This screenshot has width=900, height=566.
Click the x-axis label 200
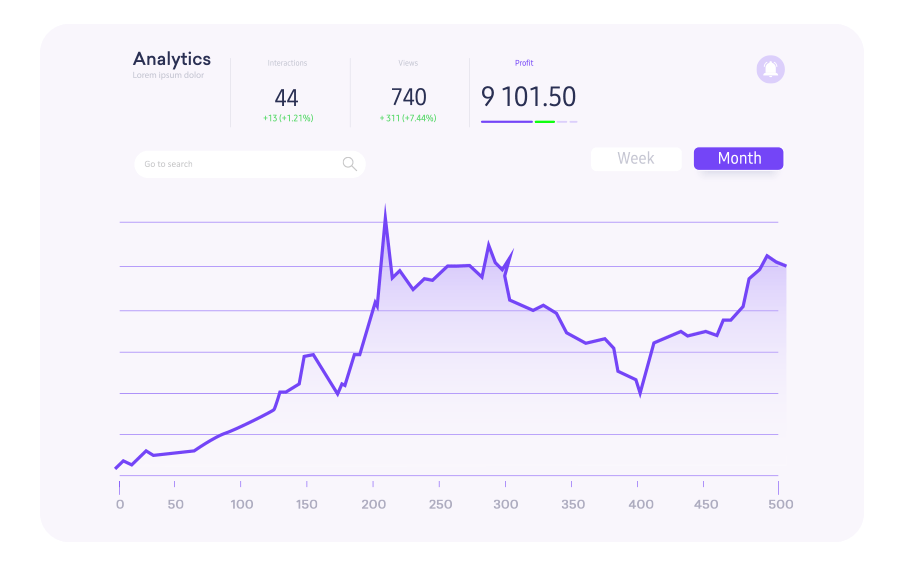pos(374,505)
